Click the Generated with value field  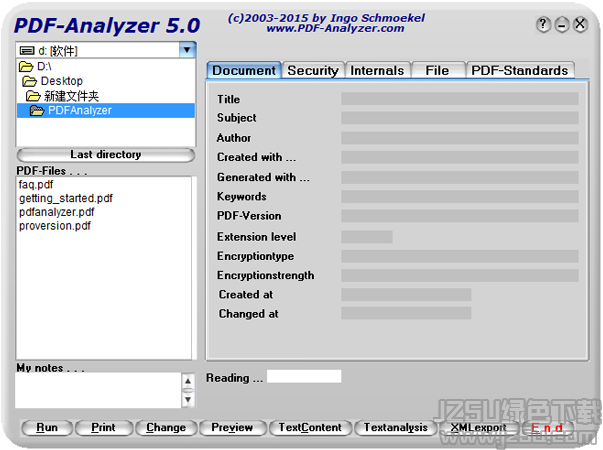click(460, 177)
